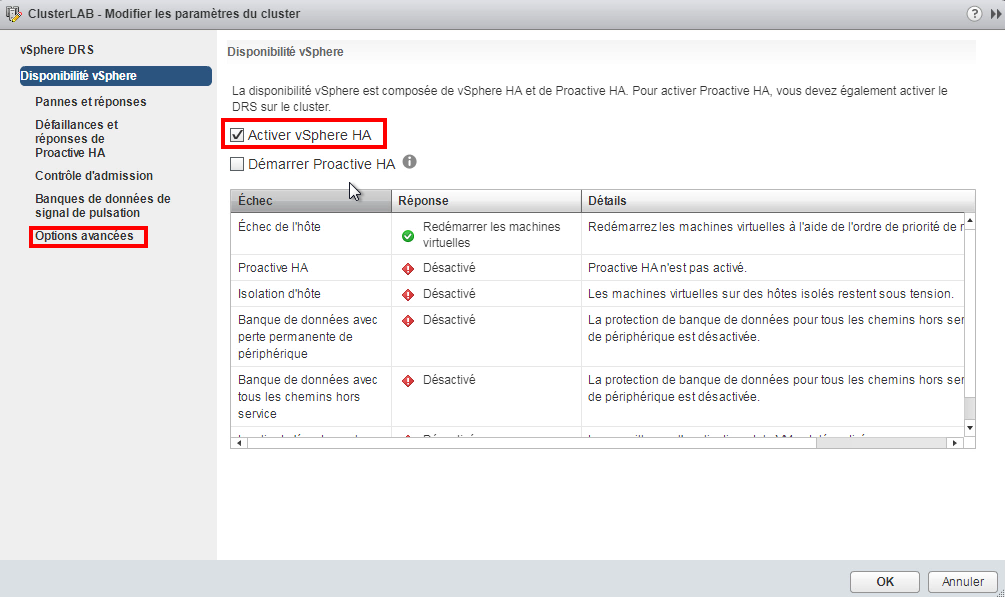Select Disponibilité vSphere in the sidebar

(x=115, y=76)
